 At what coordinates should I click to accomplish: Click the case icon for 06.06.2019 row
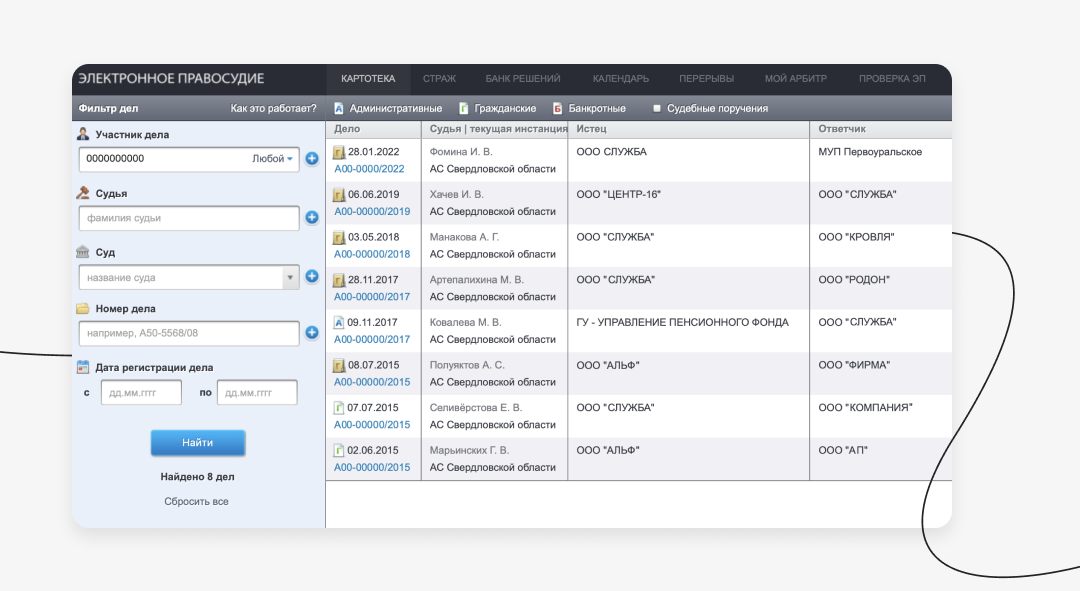(338, 195)
